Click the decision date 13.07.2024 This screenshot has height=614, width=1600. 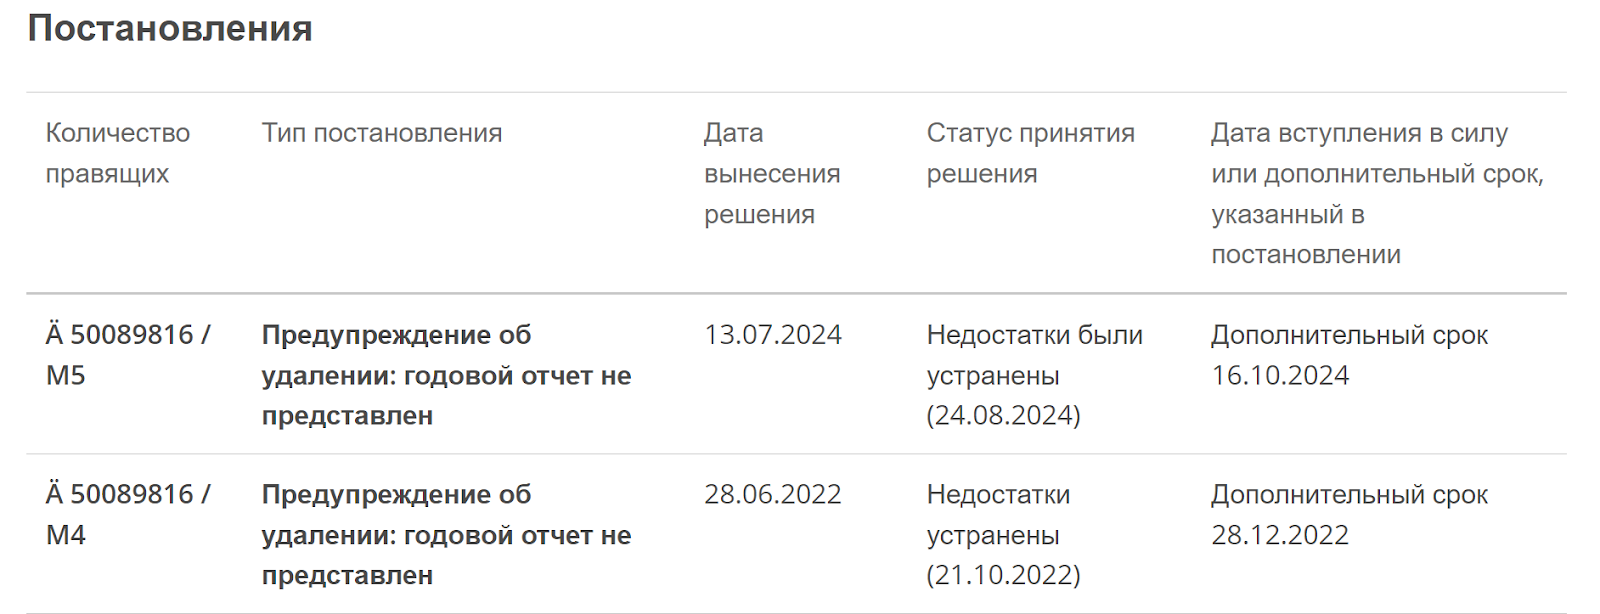[x=773, y=335]
